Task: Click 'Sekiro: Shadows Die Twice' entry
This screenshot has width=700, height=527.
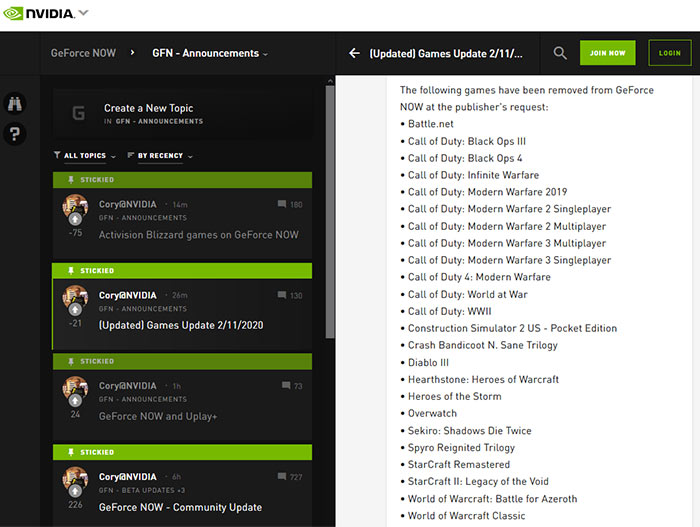Action: click(x=470, y=431)
